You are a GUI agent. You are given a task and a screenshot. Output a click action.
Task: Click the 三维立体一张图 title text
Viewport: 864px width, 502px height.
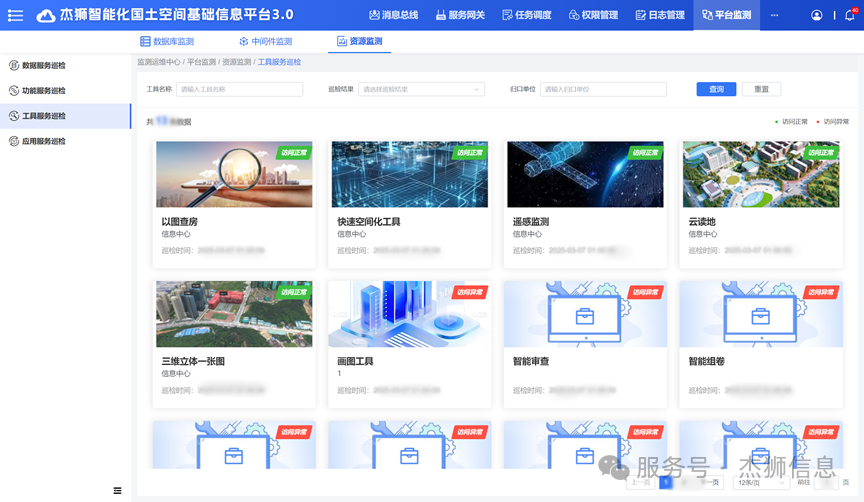click(x=193, y=361)
